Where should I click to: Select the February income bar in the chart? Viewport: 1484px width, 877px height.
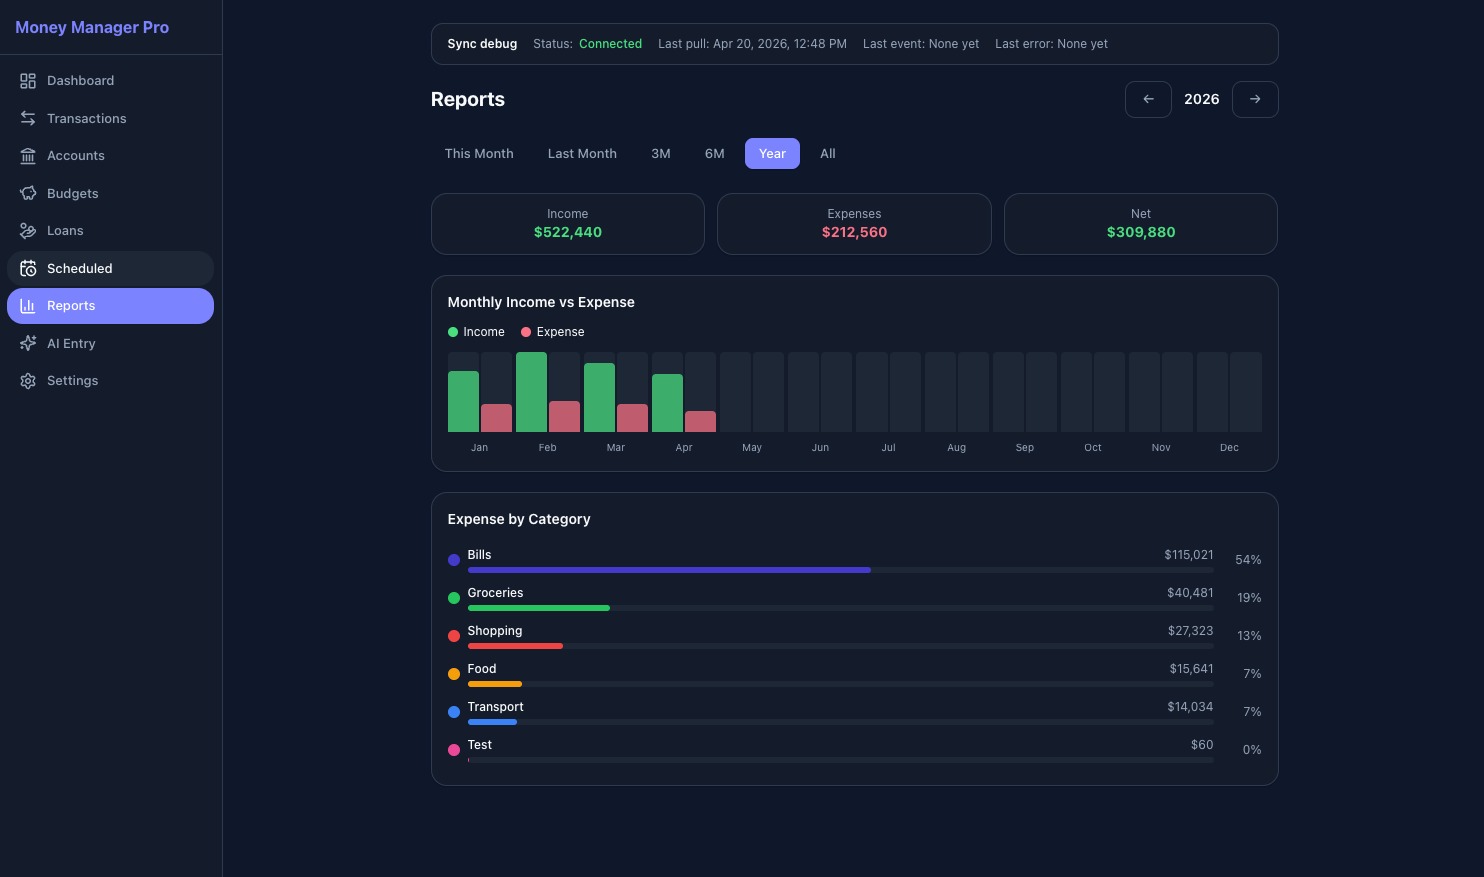click(531, 392)
